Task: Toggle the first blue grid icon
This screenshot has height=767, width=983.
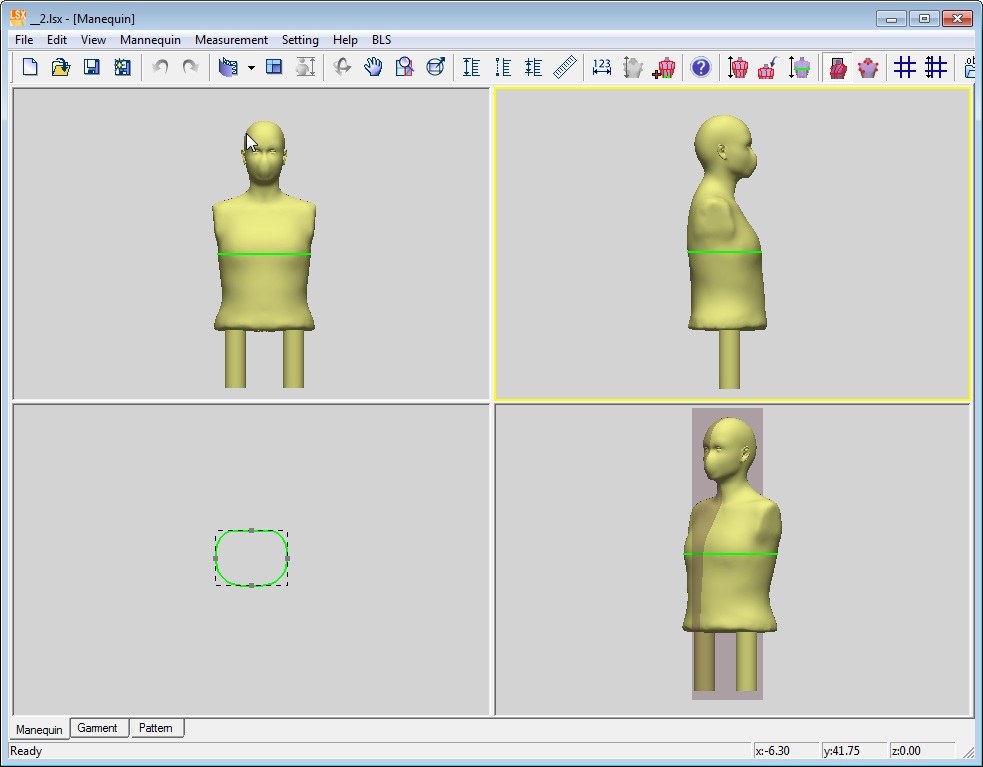Action: pos(905,67)
